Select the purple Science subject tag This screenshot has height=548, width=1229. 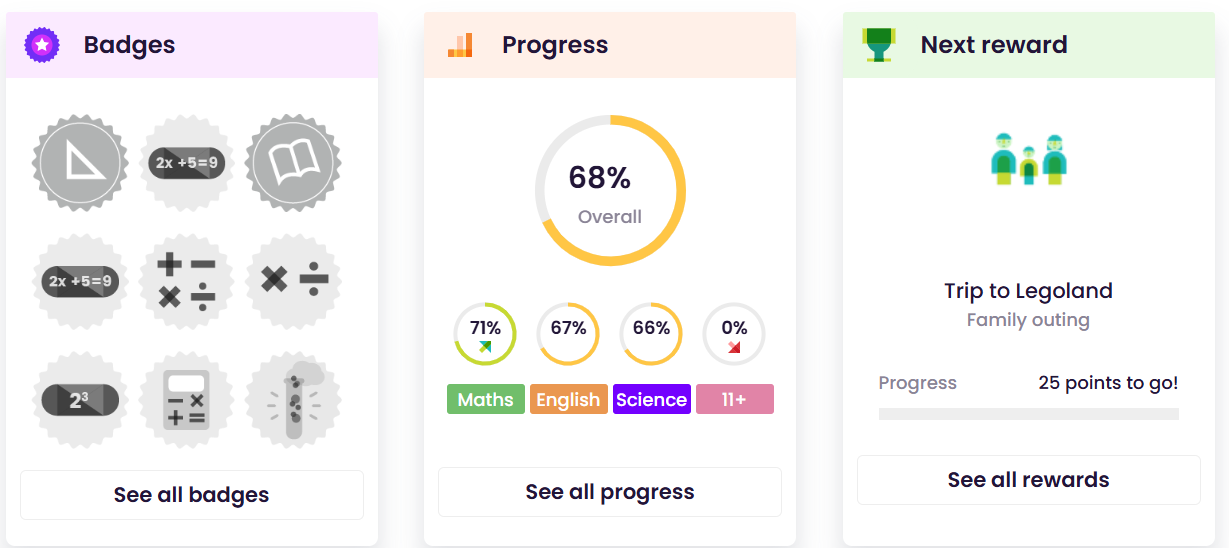pos(652,399)
